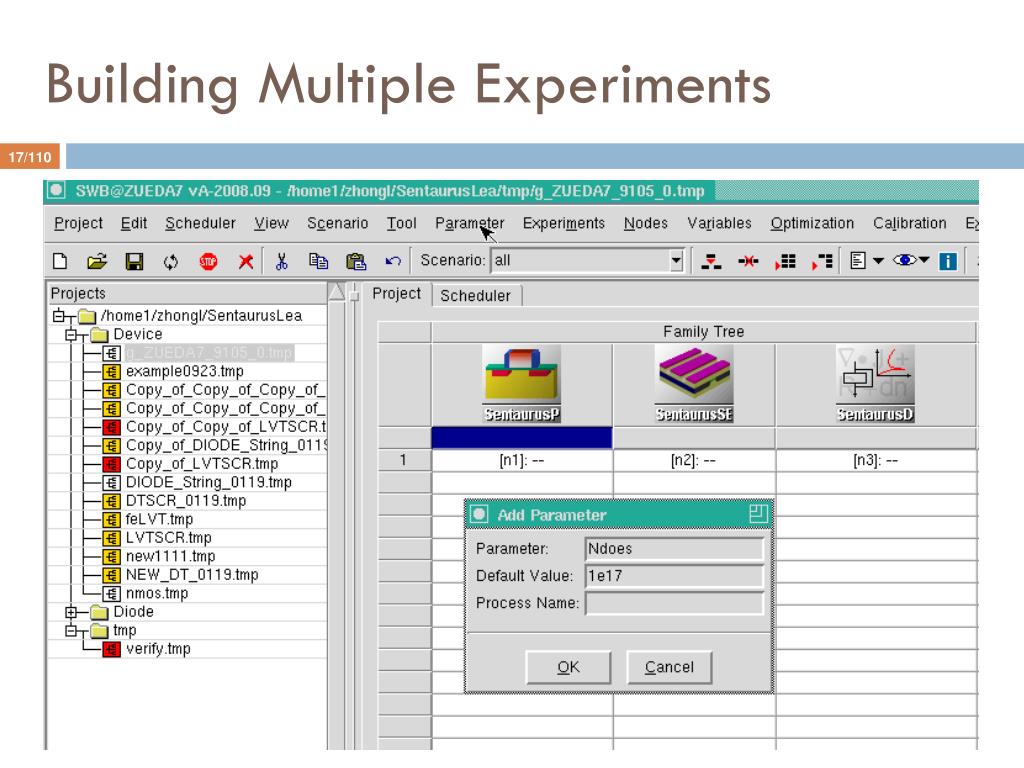Screen dimensions: 1024x768
Task: Open the Edit menu
Action: 134,223
